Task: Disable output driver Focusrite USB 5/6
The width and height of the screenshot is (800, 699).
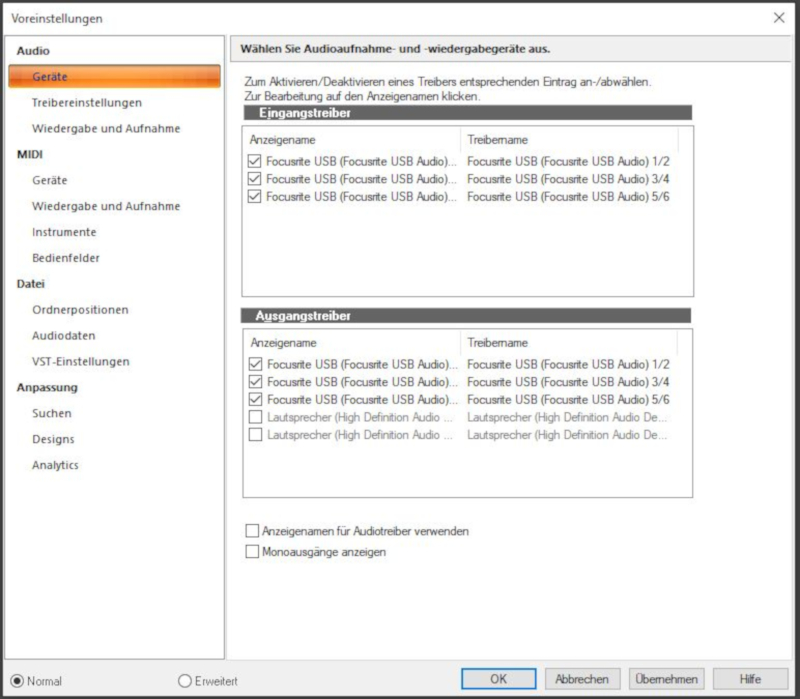Action: click(x=255, y=400)
